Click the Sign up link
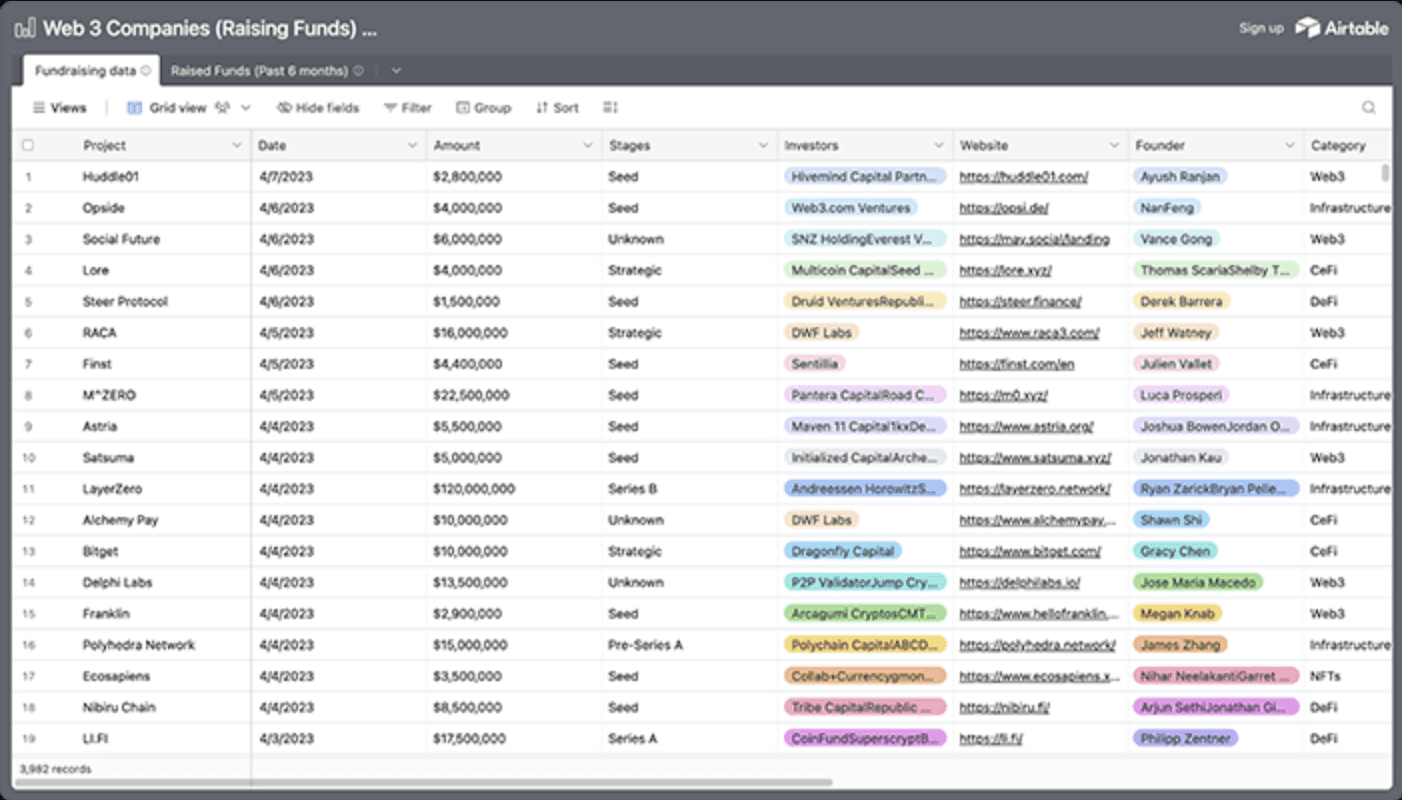 1261,28
